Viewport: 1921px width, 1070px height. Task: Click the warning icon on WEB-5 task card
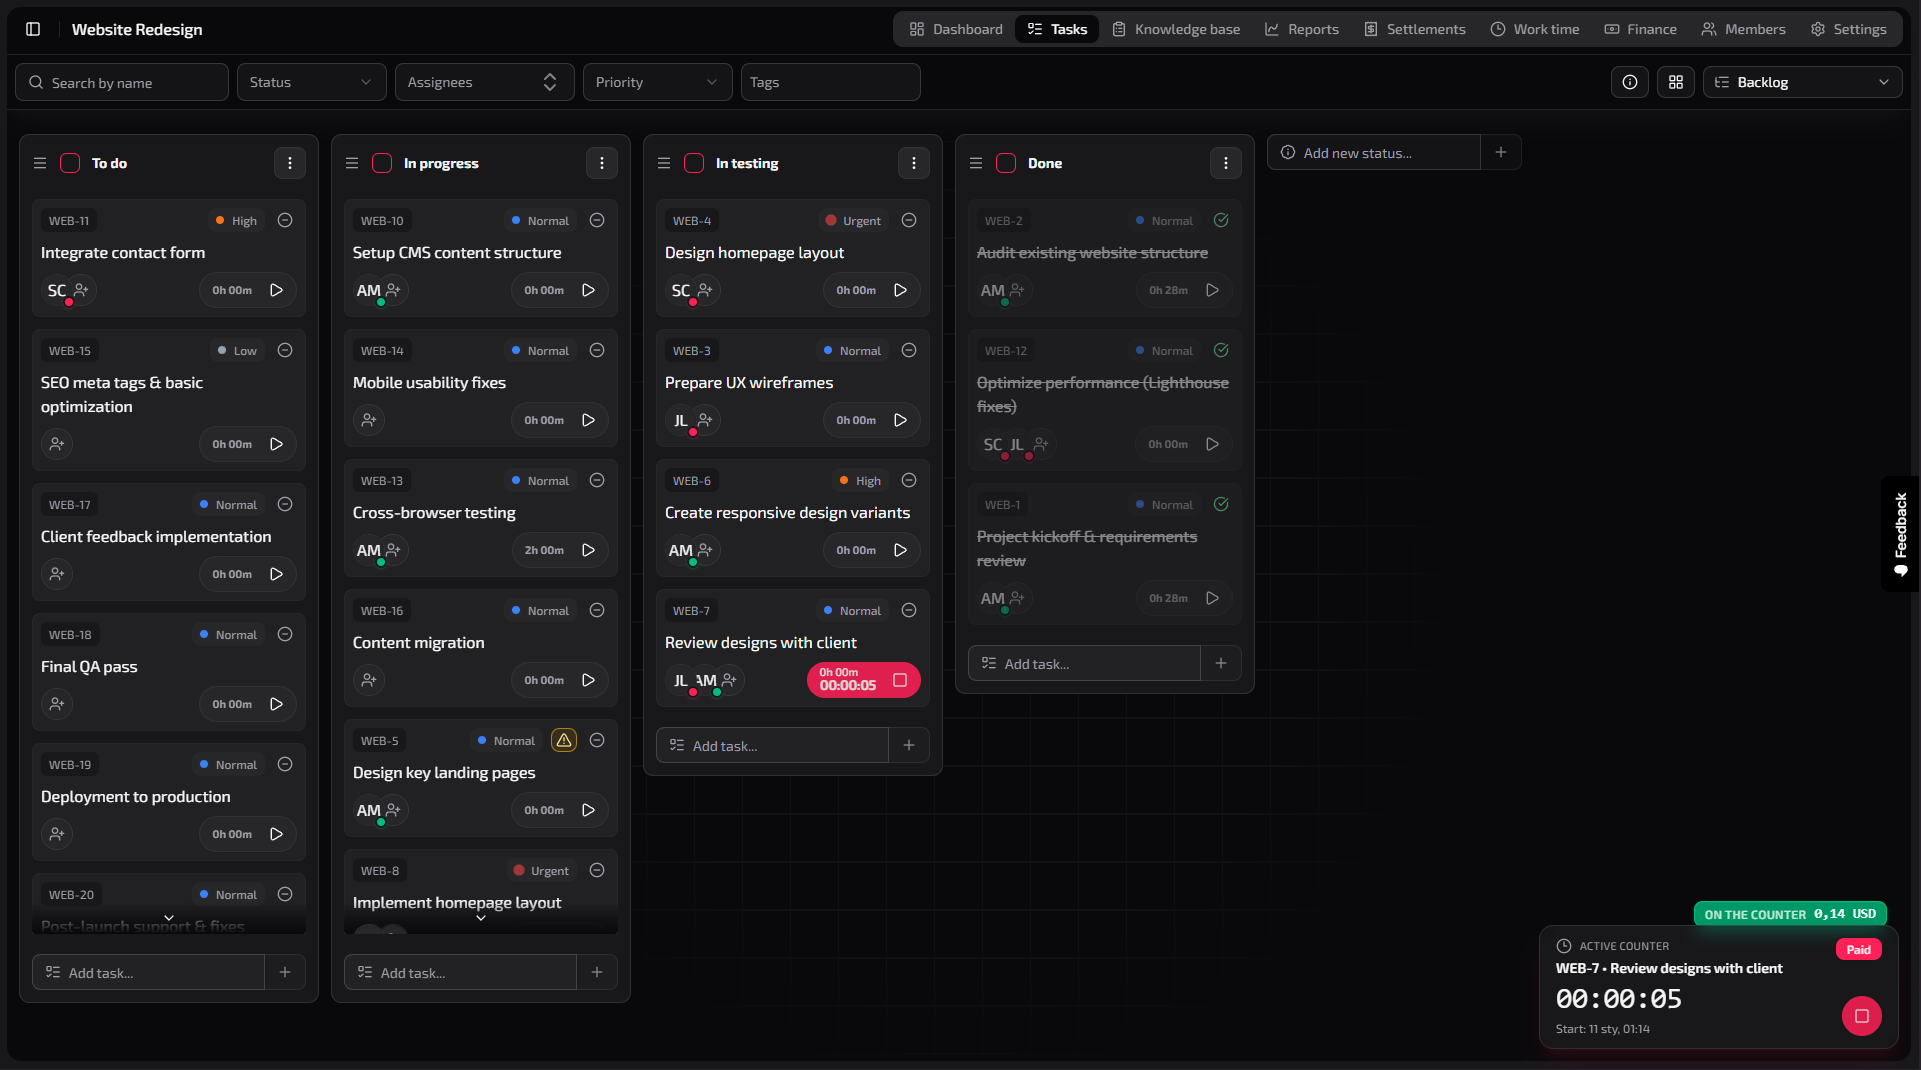[563, 740]
